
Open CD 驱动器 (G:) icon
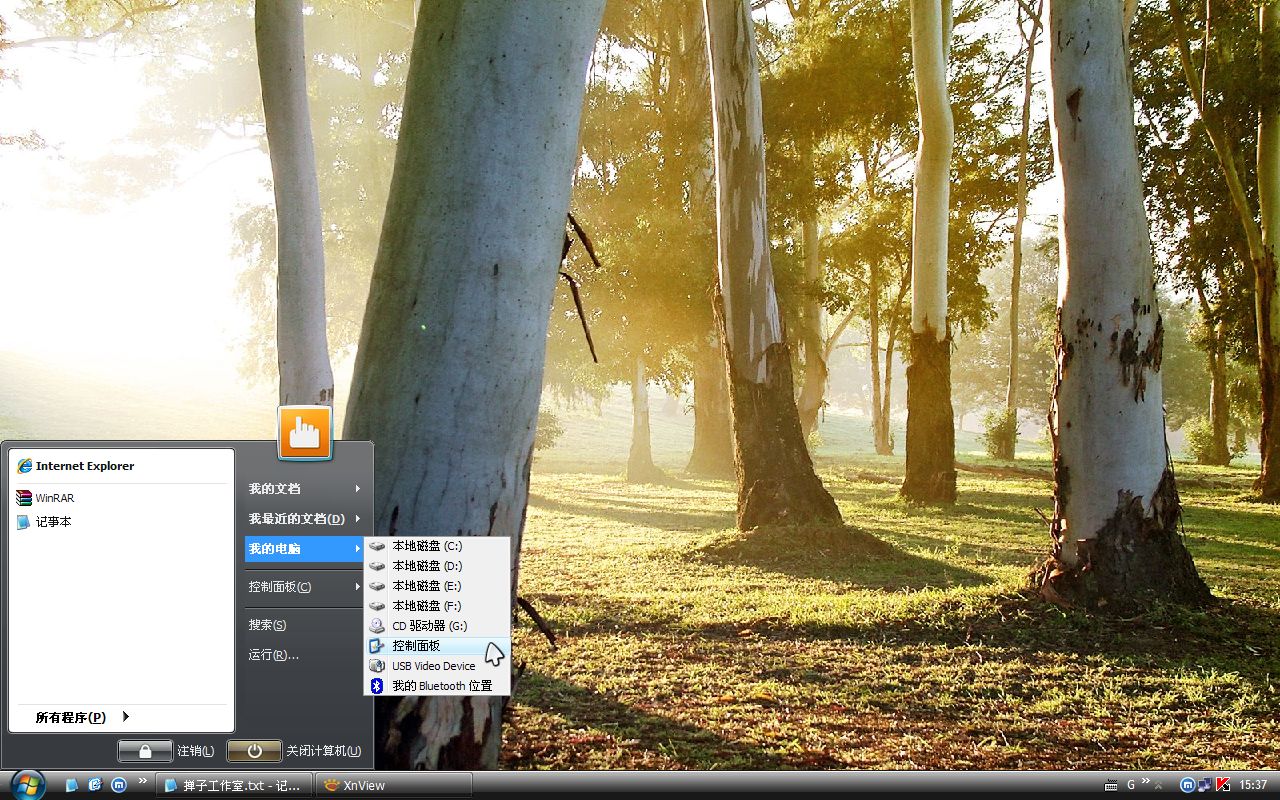(x=377, y=626)
